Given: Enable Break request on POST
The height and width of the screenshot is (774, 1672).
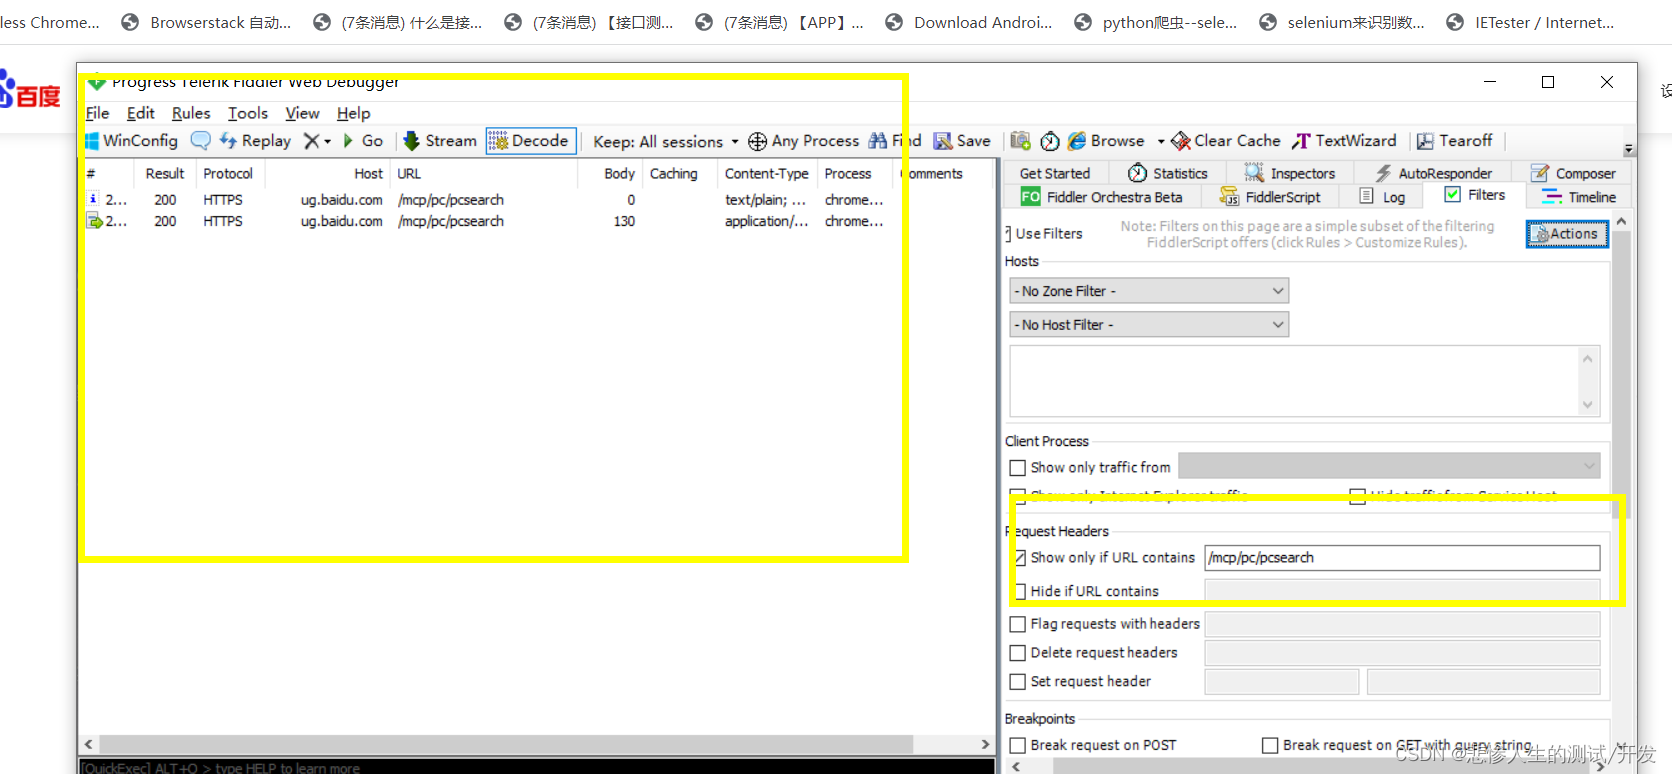Looking at the screenshot, I should (x=1018, y=746).
